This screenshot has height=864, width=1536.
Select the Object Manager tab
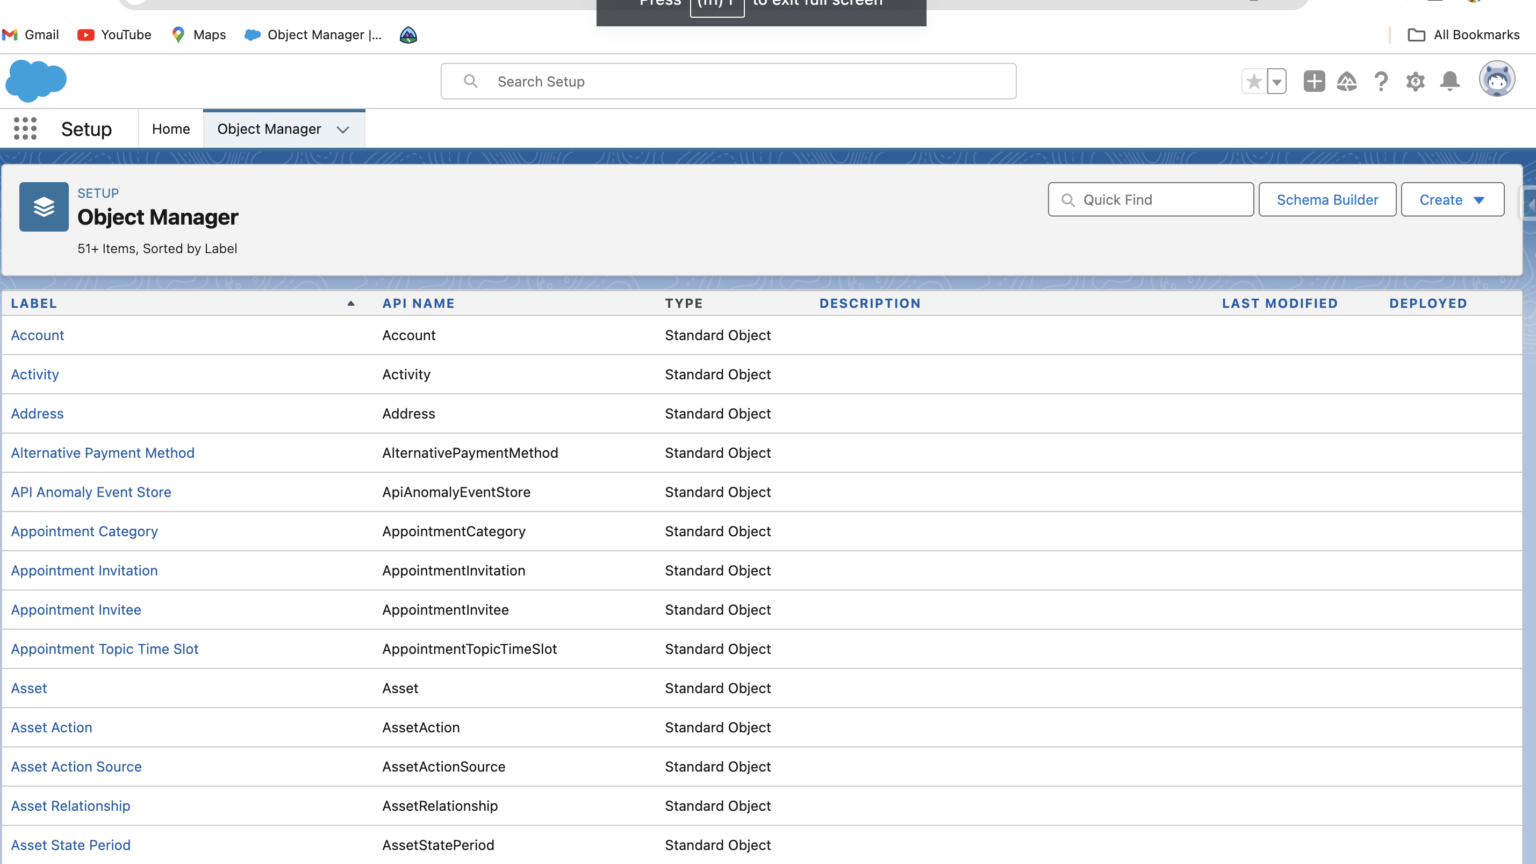(x=268, y=128)
